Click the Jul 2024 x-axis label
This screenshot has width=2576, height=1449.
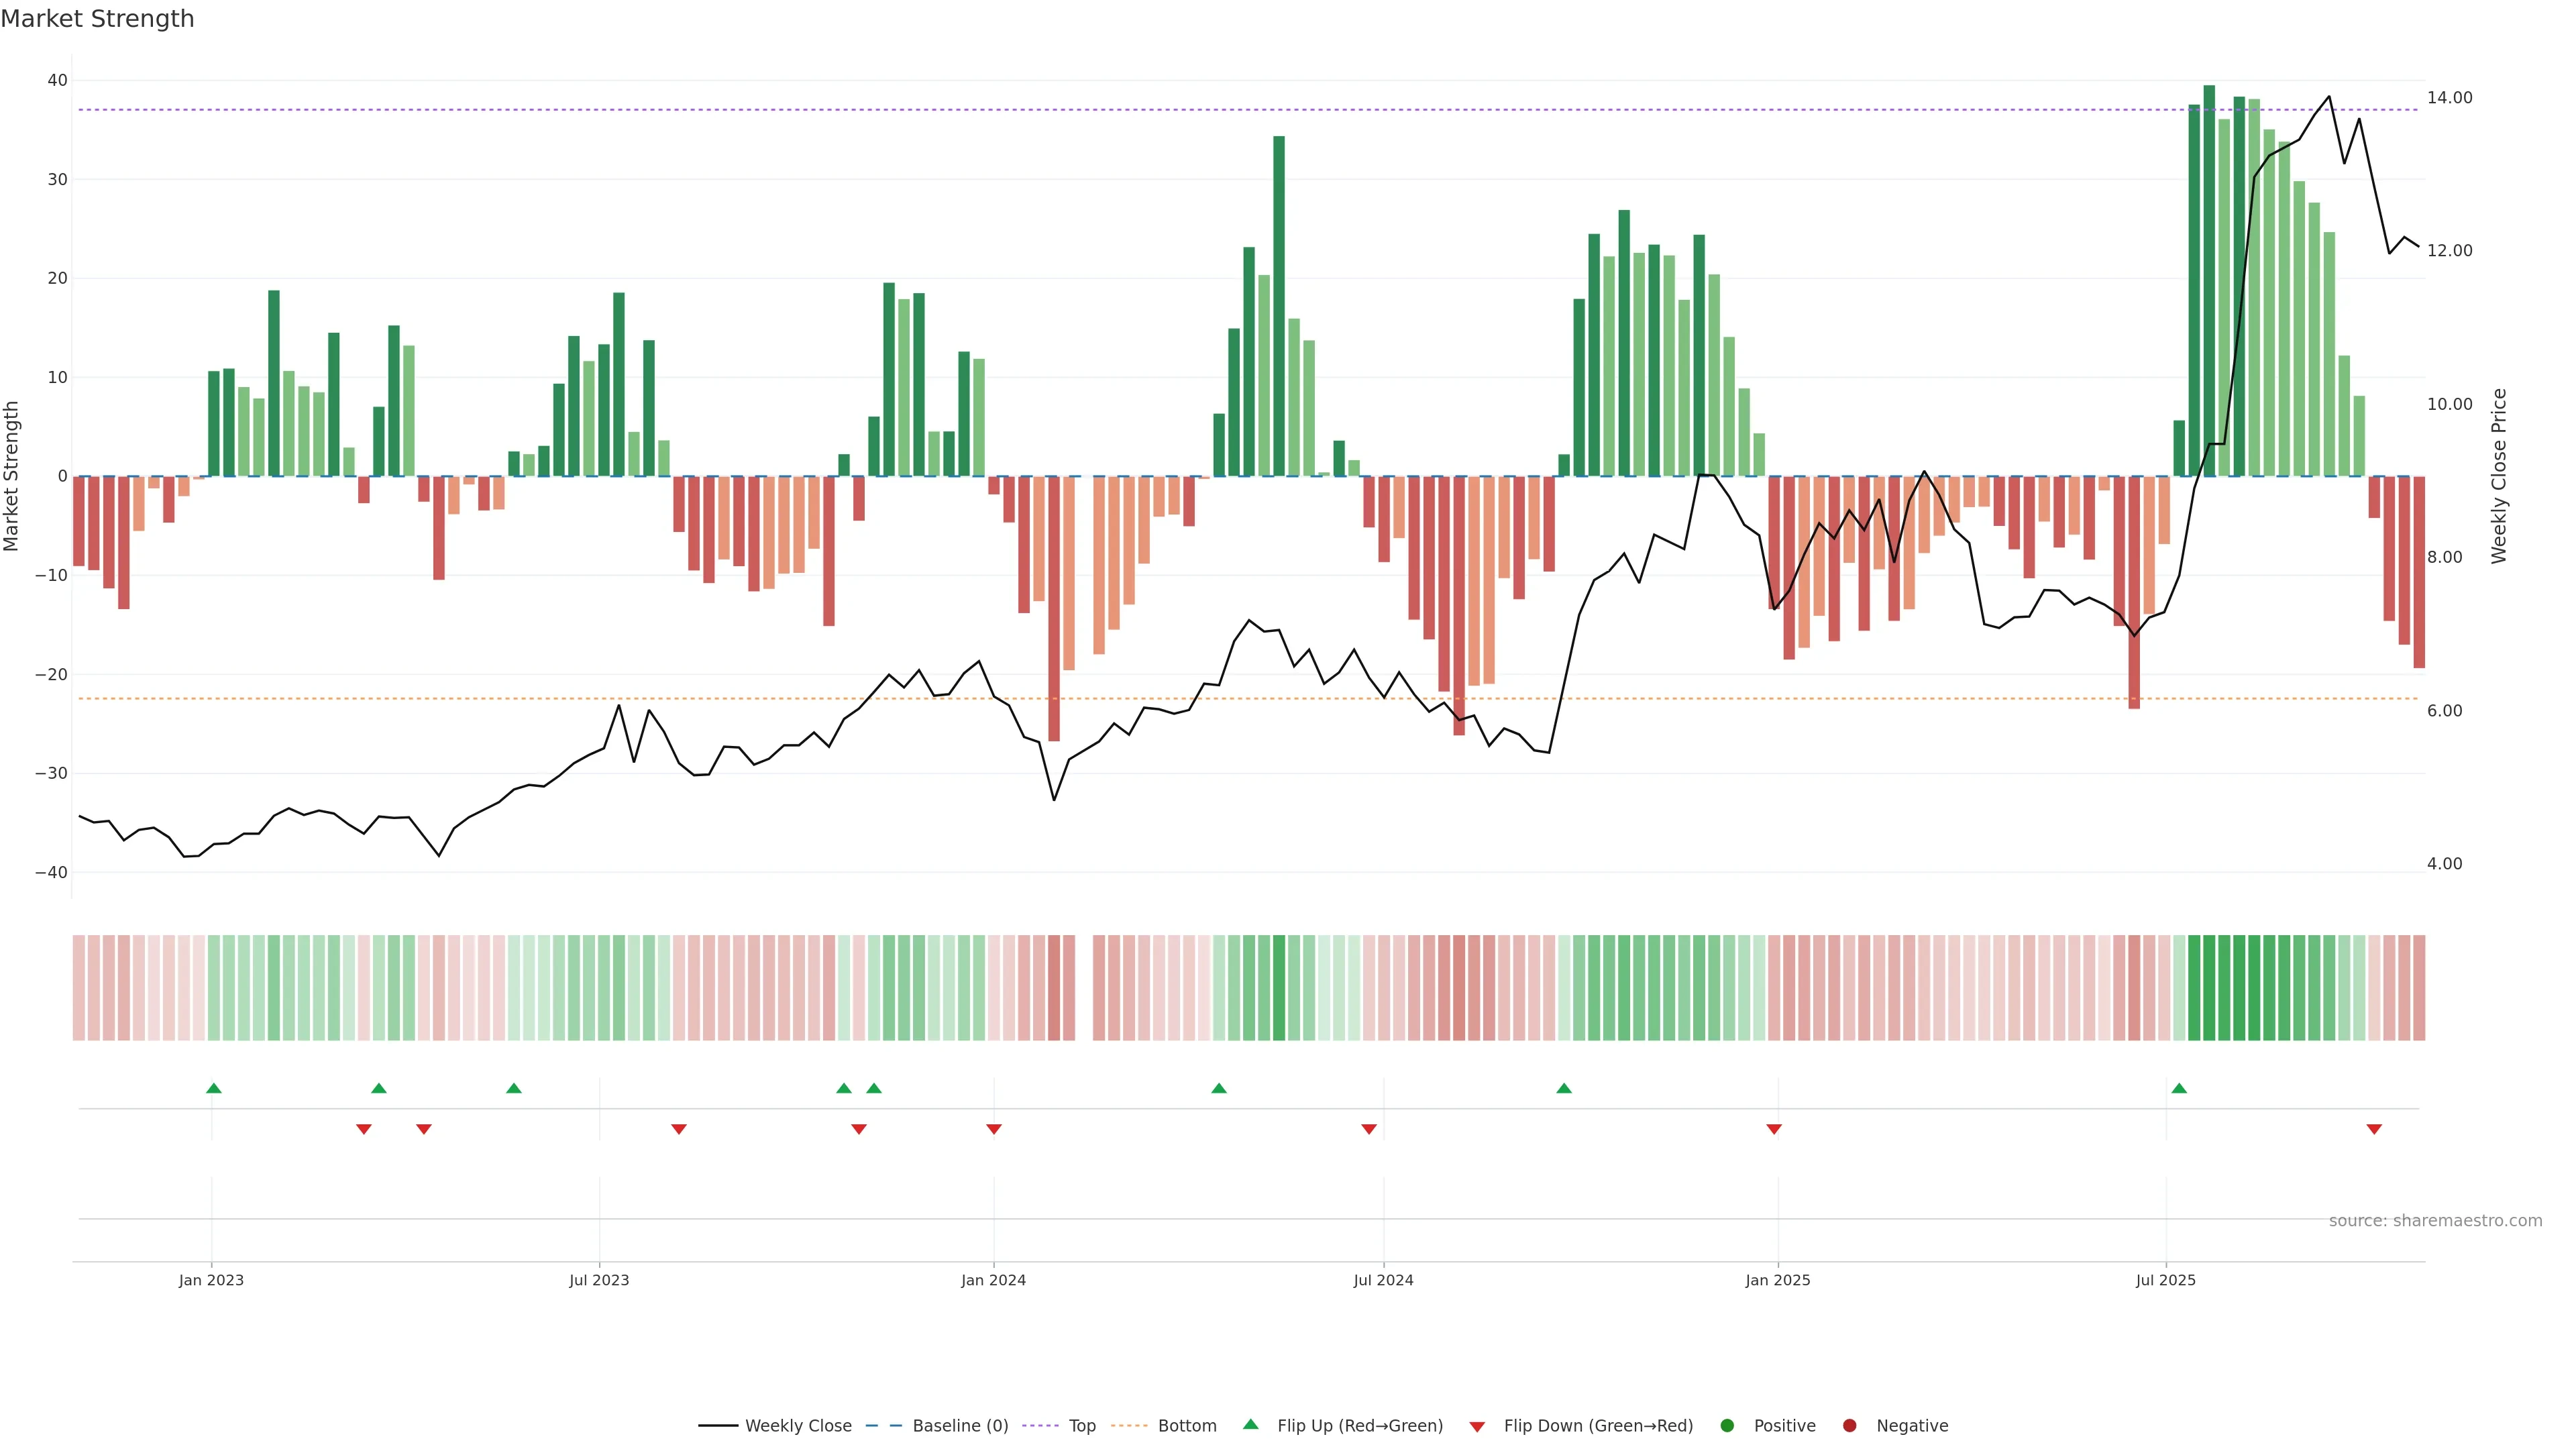tap(1383, 1280)
